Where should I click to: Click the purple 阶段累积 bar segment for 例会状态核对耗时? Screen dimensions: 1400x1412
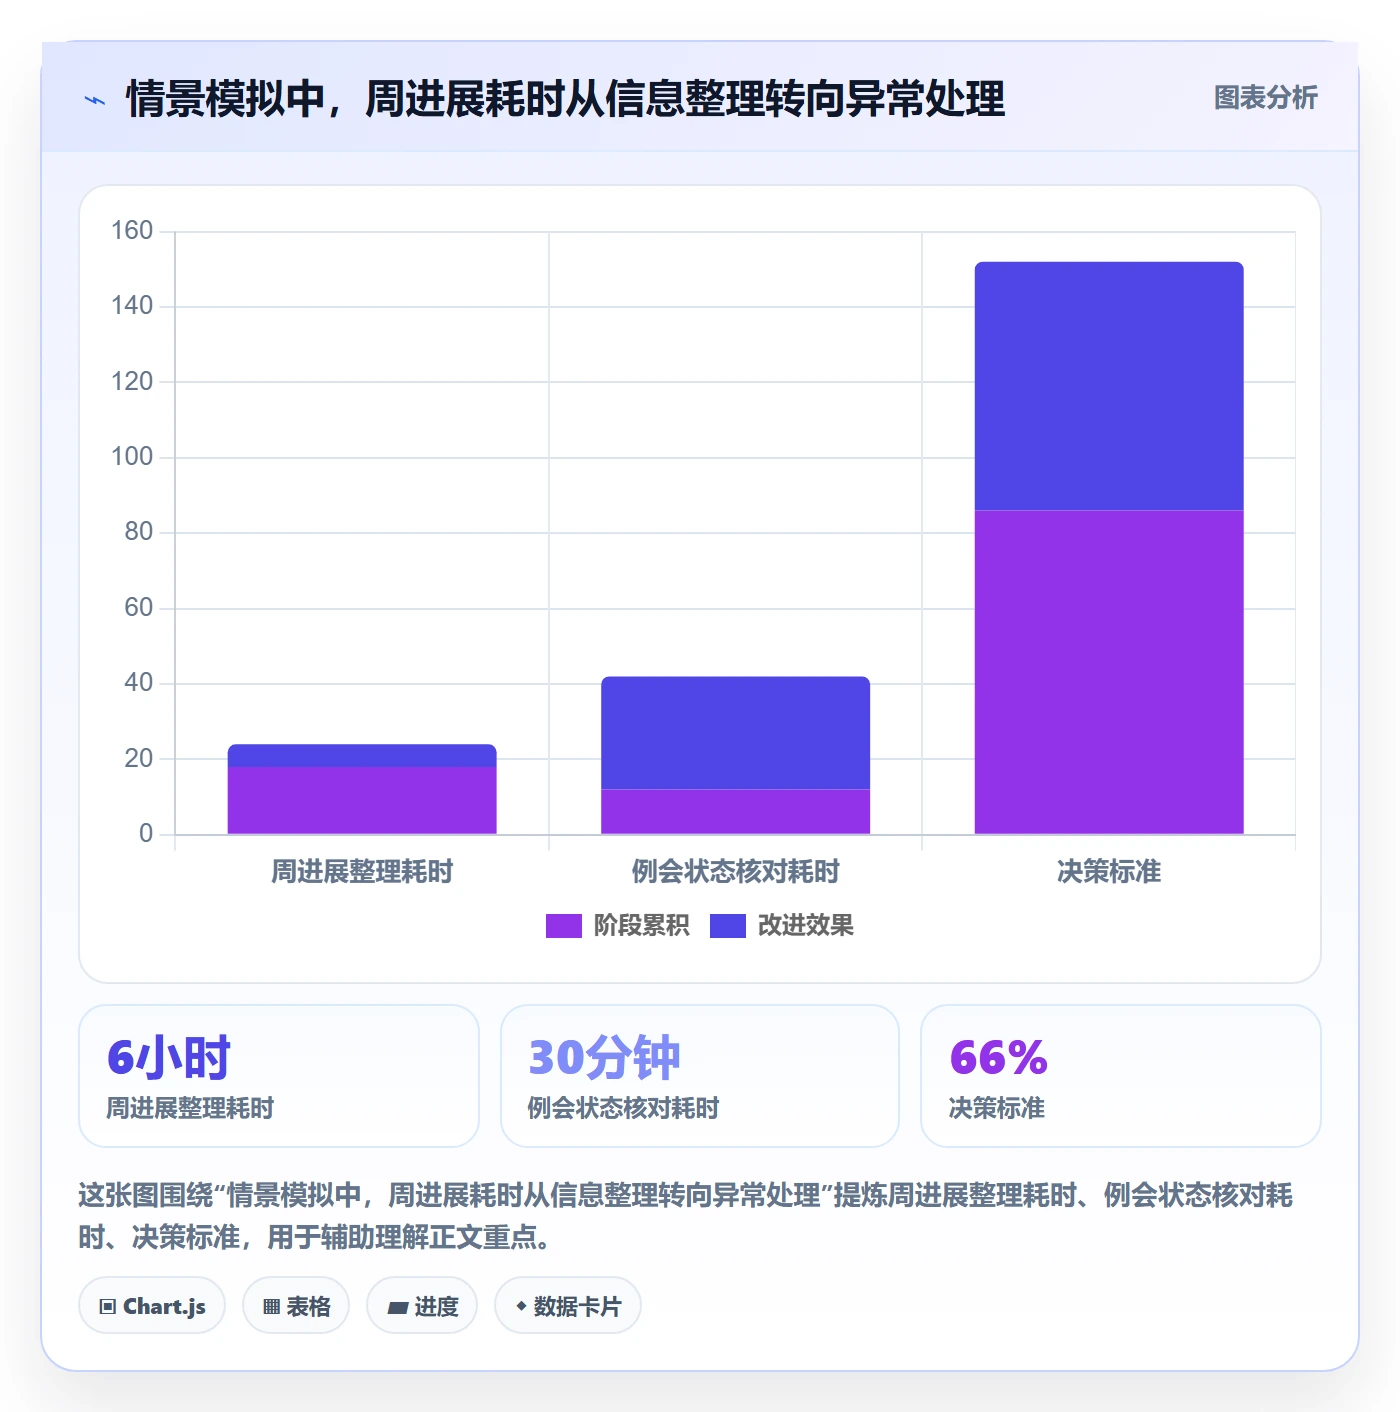point(735,812)
